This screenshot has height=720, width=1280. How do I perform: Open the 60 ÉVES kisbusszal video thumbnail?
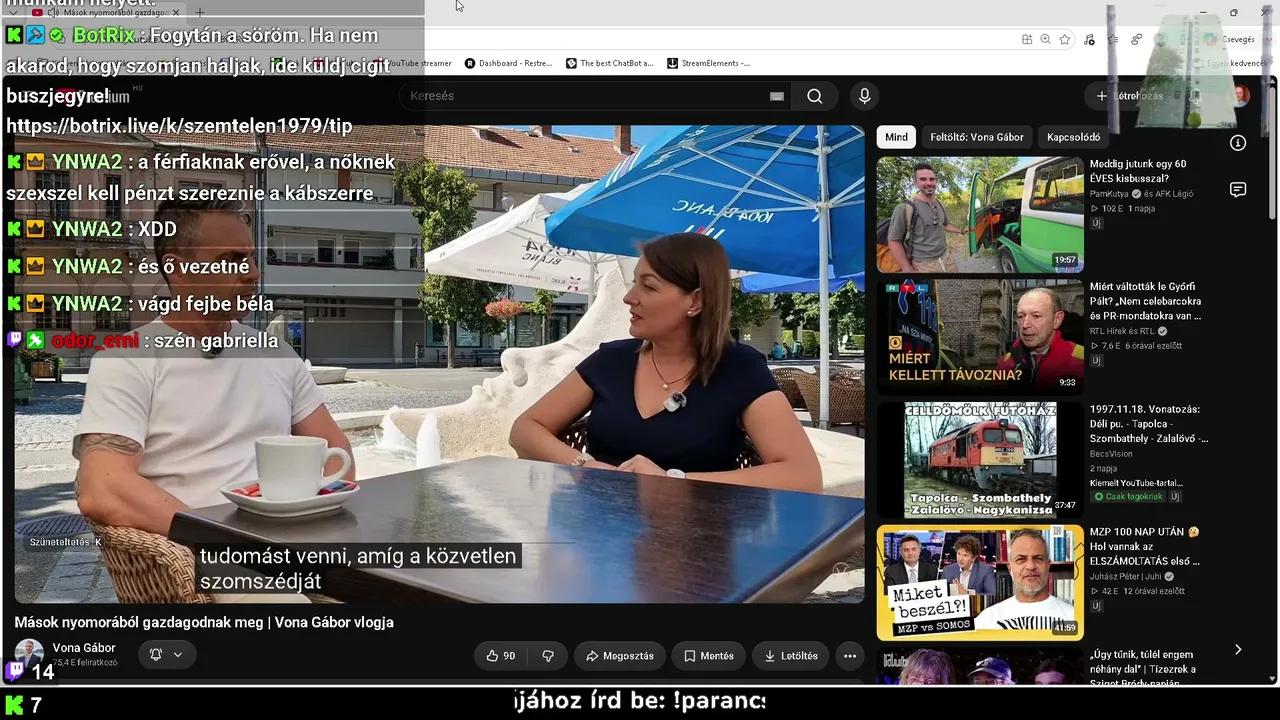(x=980, y=215)
